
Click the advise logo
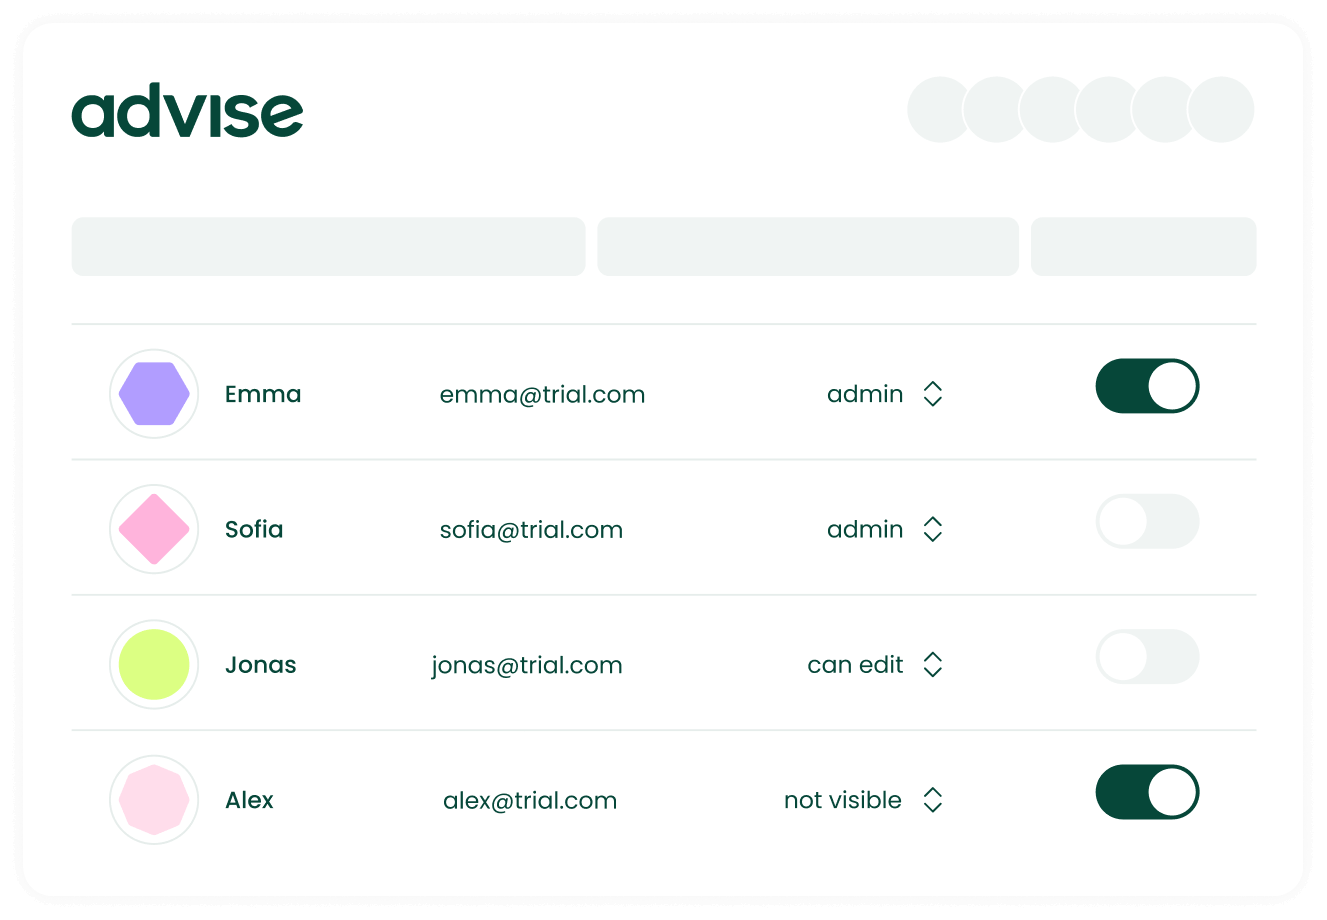tap(187, 112)
